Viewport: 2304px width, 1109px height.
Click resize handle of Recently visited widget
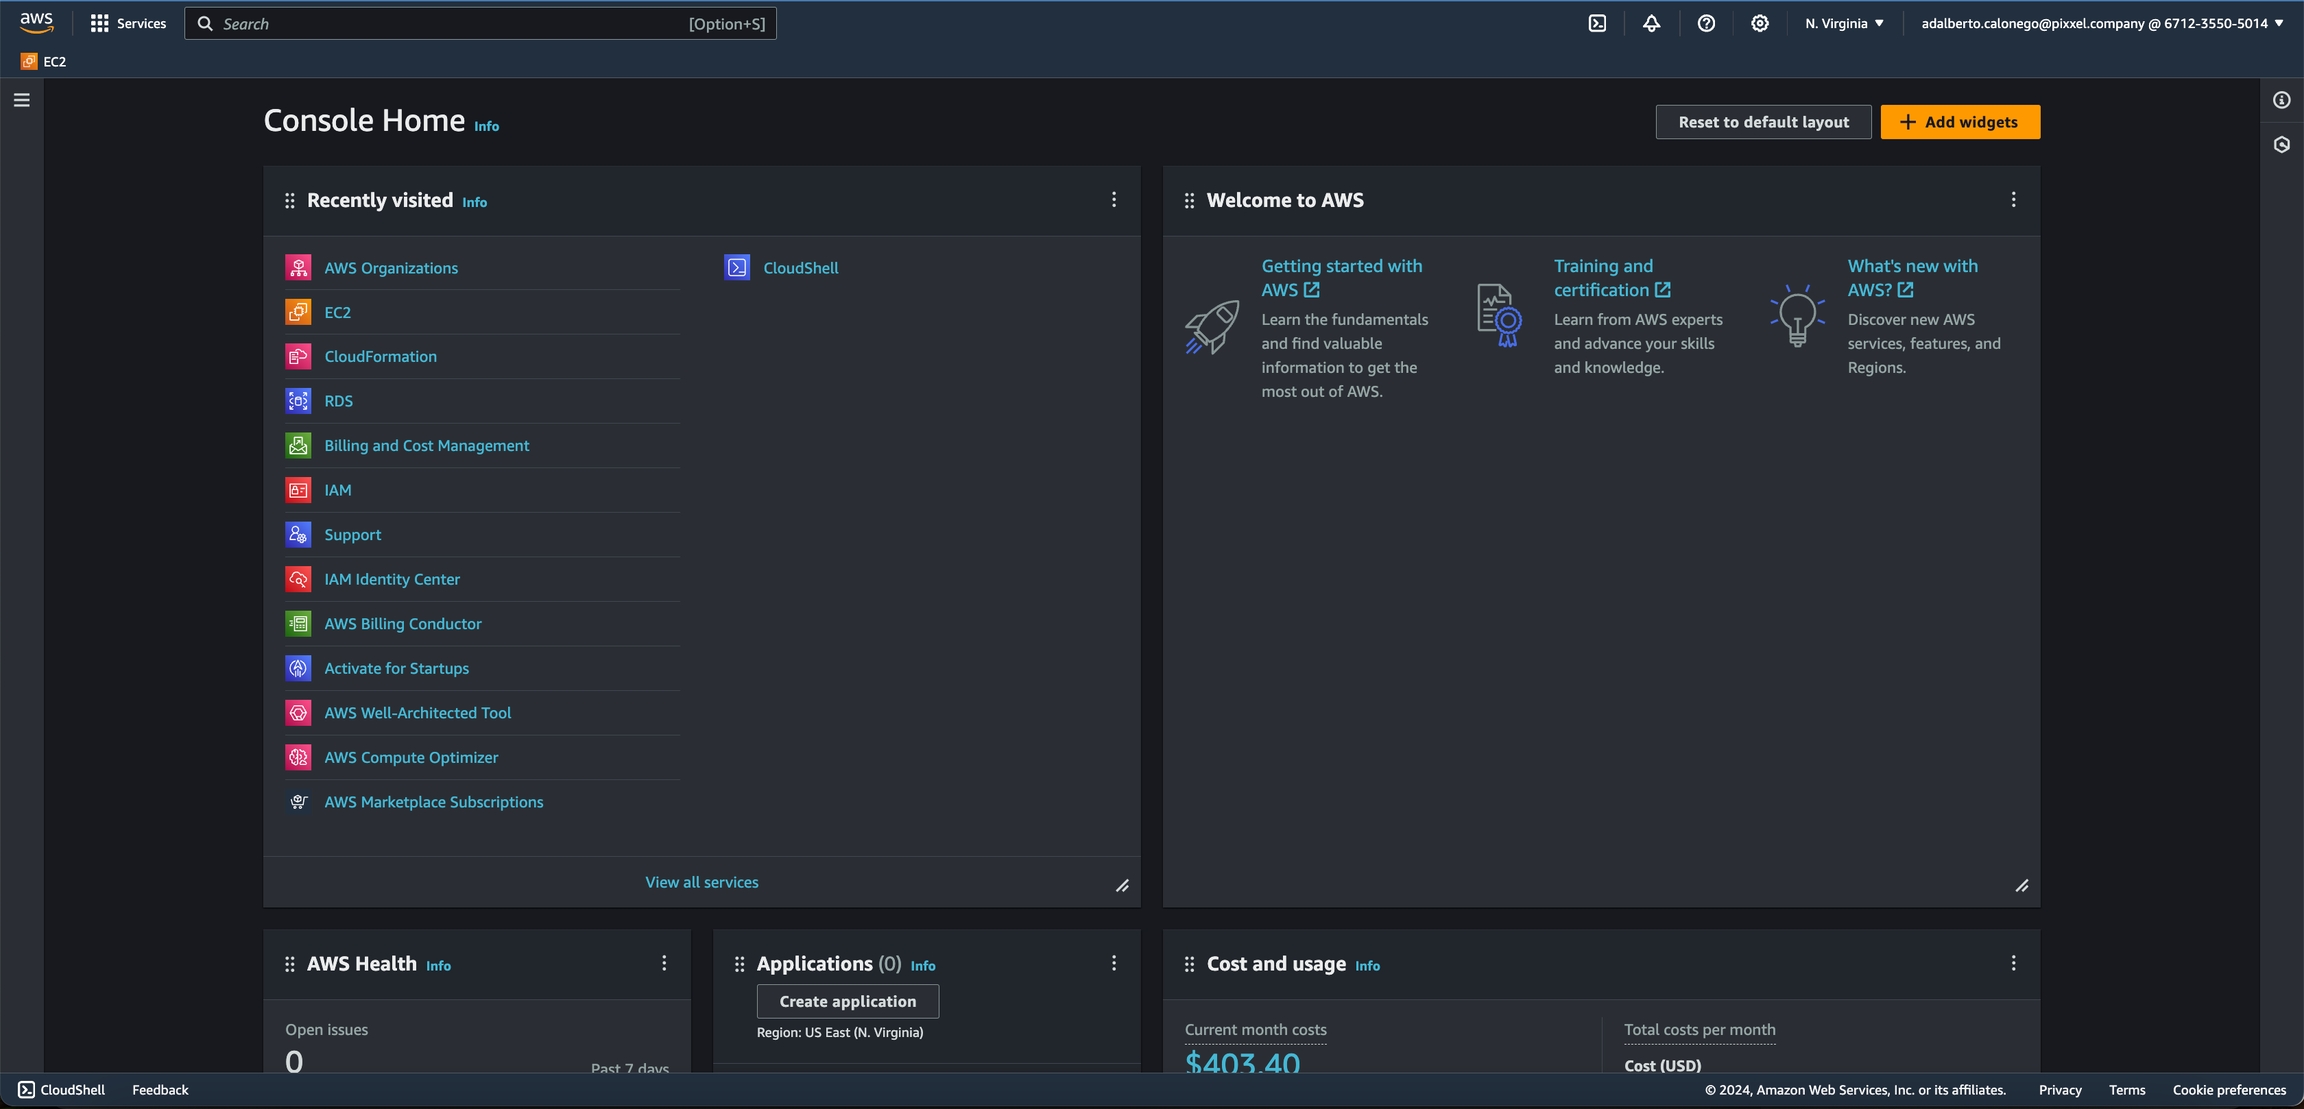(1122, 886)
